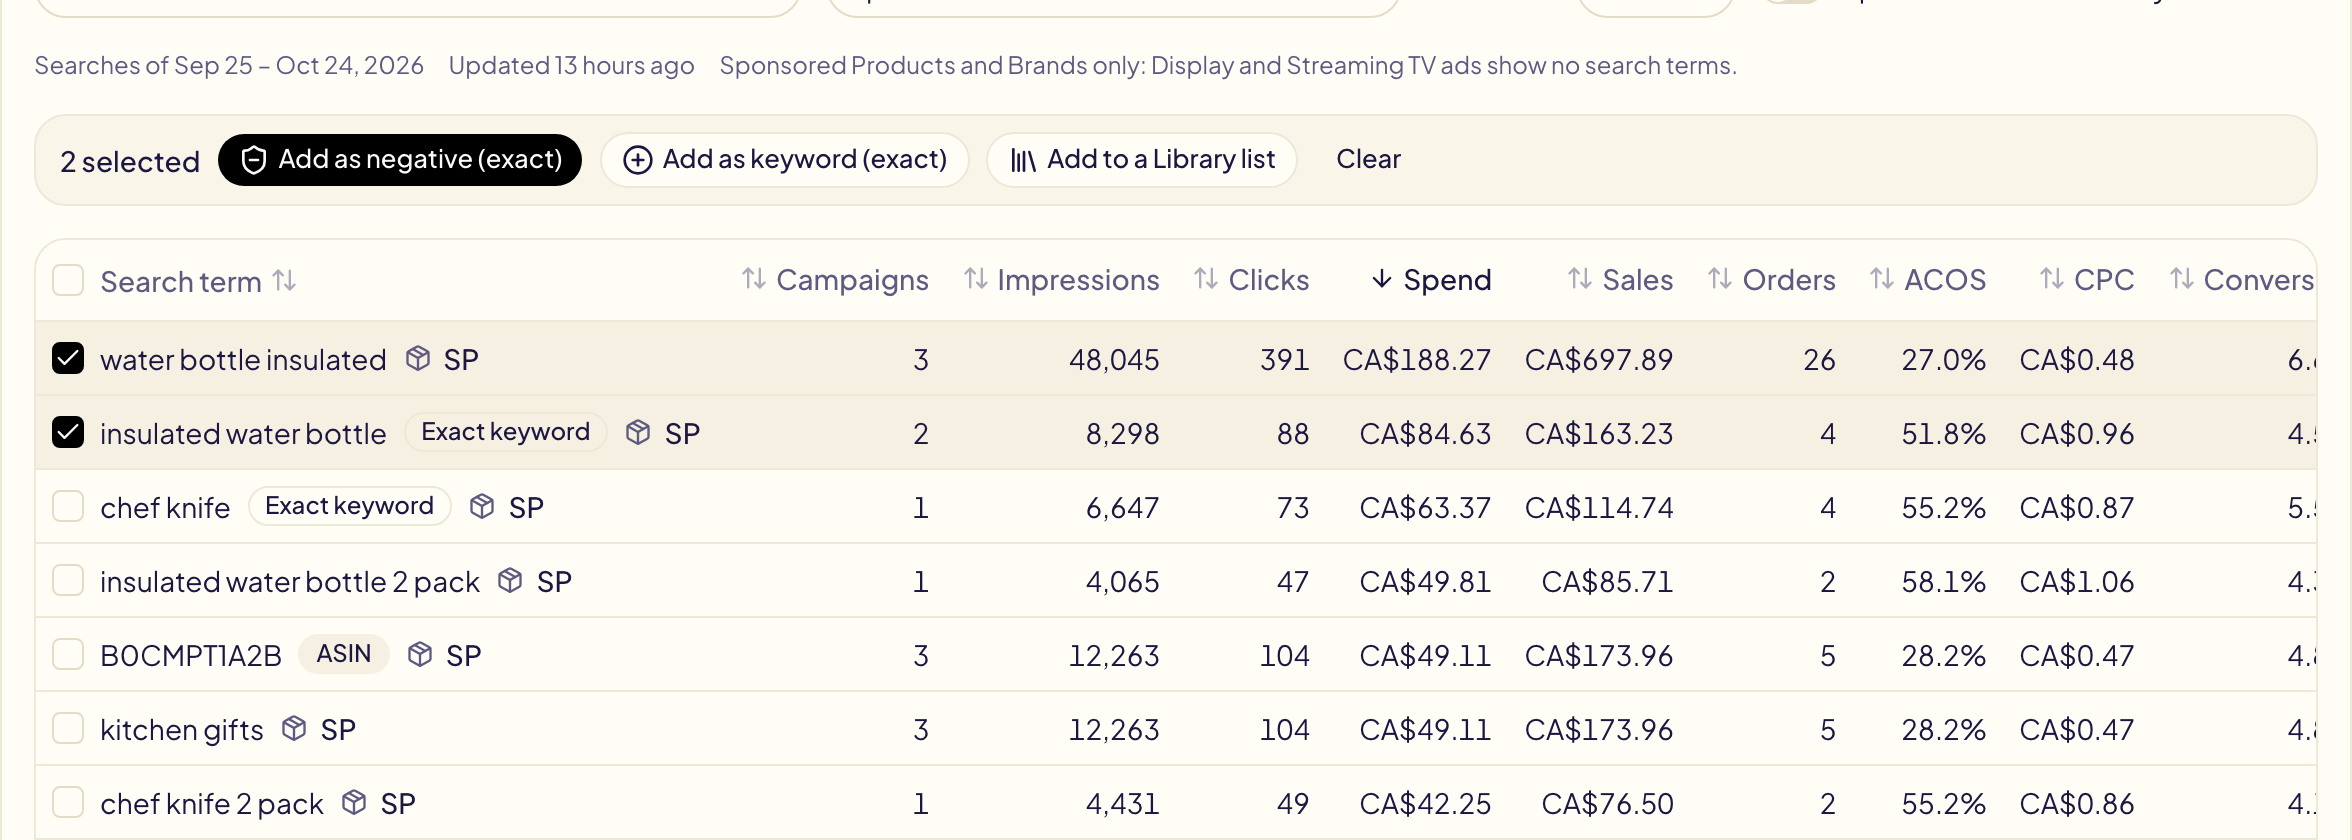The width and height of the screenshot is (2352, 840).
Task: Click the shield icon in Add as negative
Action: click(x=254, y=160)
